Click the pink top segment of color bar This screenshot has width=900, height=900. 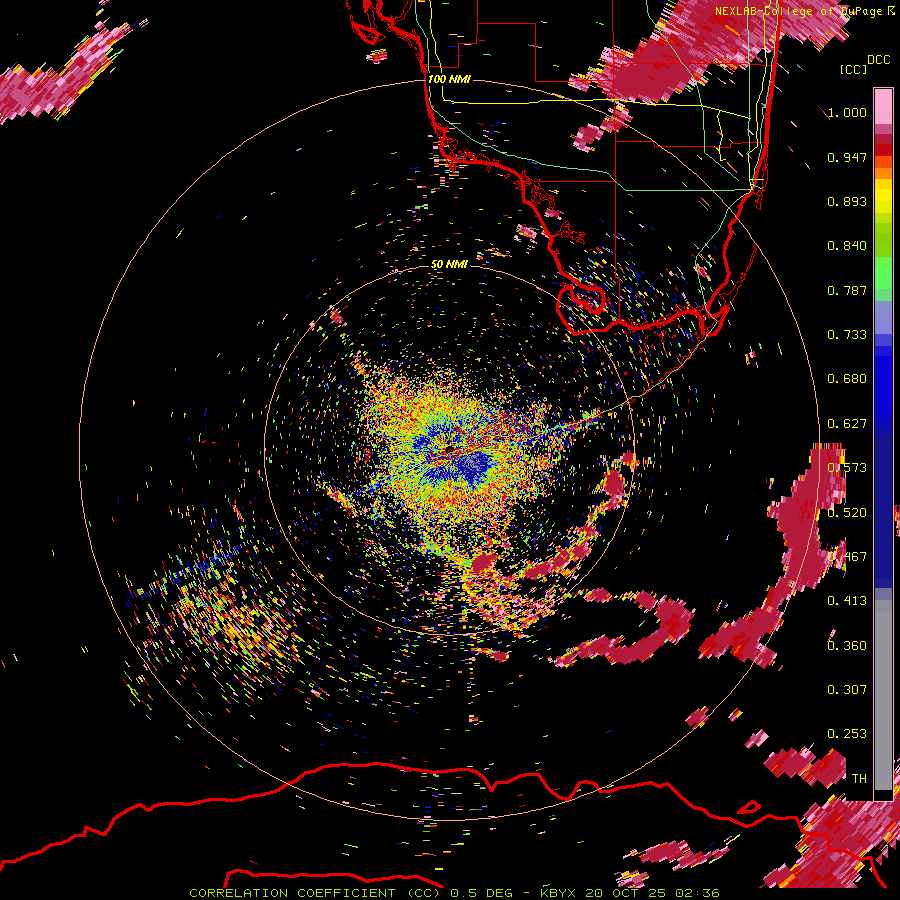click(883, 106)
